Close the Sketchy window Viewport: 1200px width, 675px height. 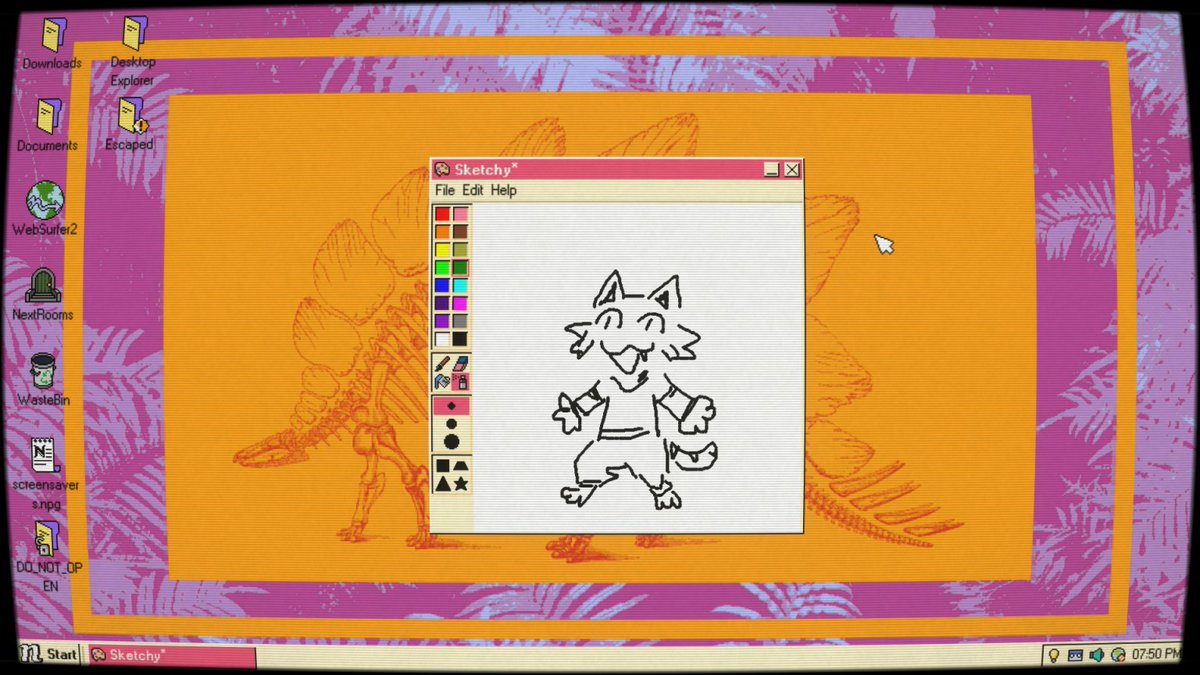(792, 170)
